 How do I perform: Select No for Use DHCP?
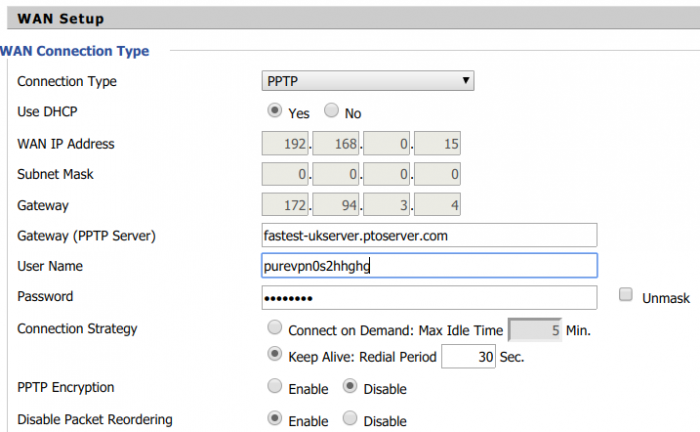click(331, 110)
